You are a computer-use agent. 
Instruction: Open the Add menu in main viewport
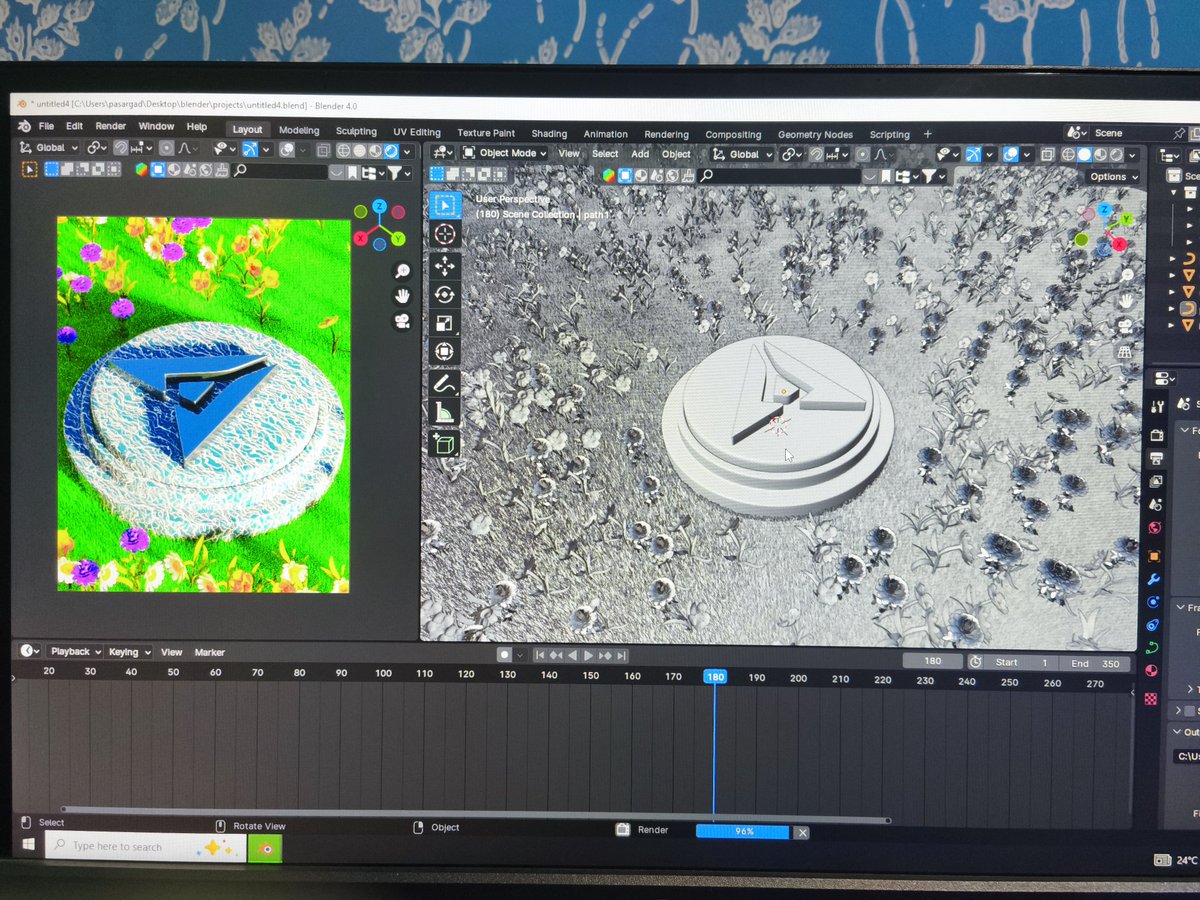click(x=640, y=153)
